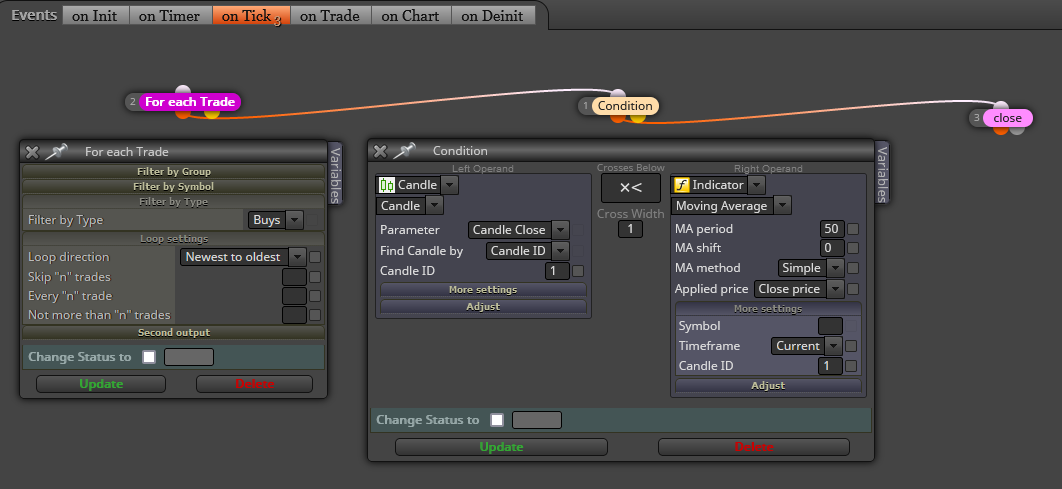Open MA method Simple dropdown
The width and height of the screenshot is (1062, 489).
(811, 268)
